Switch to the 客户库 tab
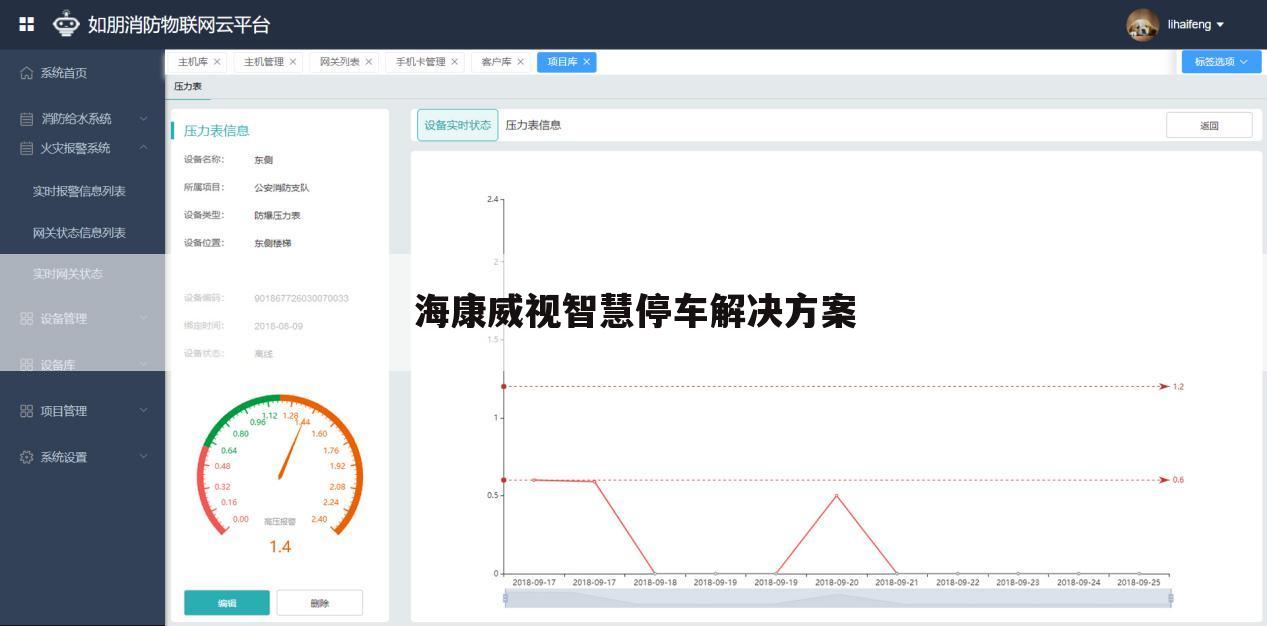 point(496,62)
